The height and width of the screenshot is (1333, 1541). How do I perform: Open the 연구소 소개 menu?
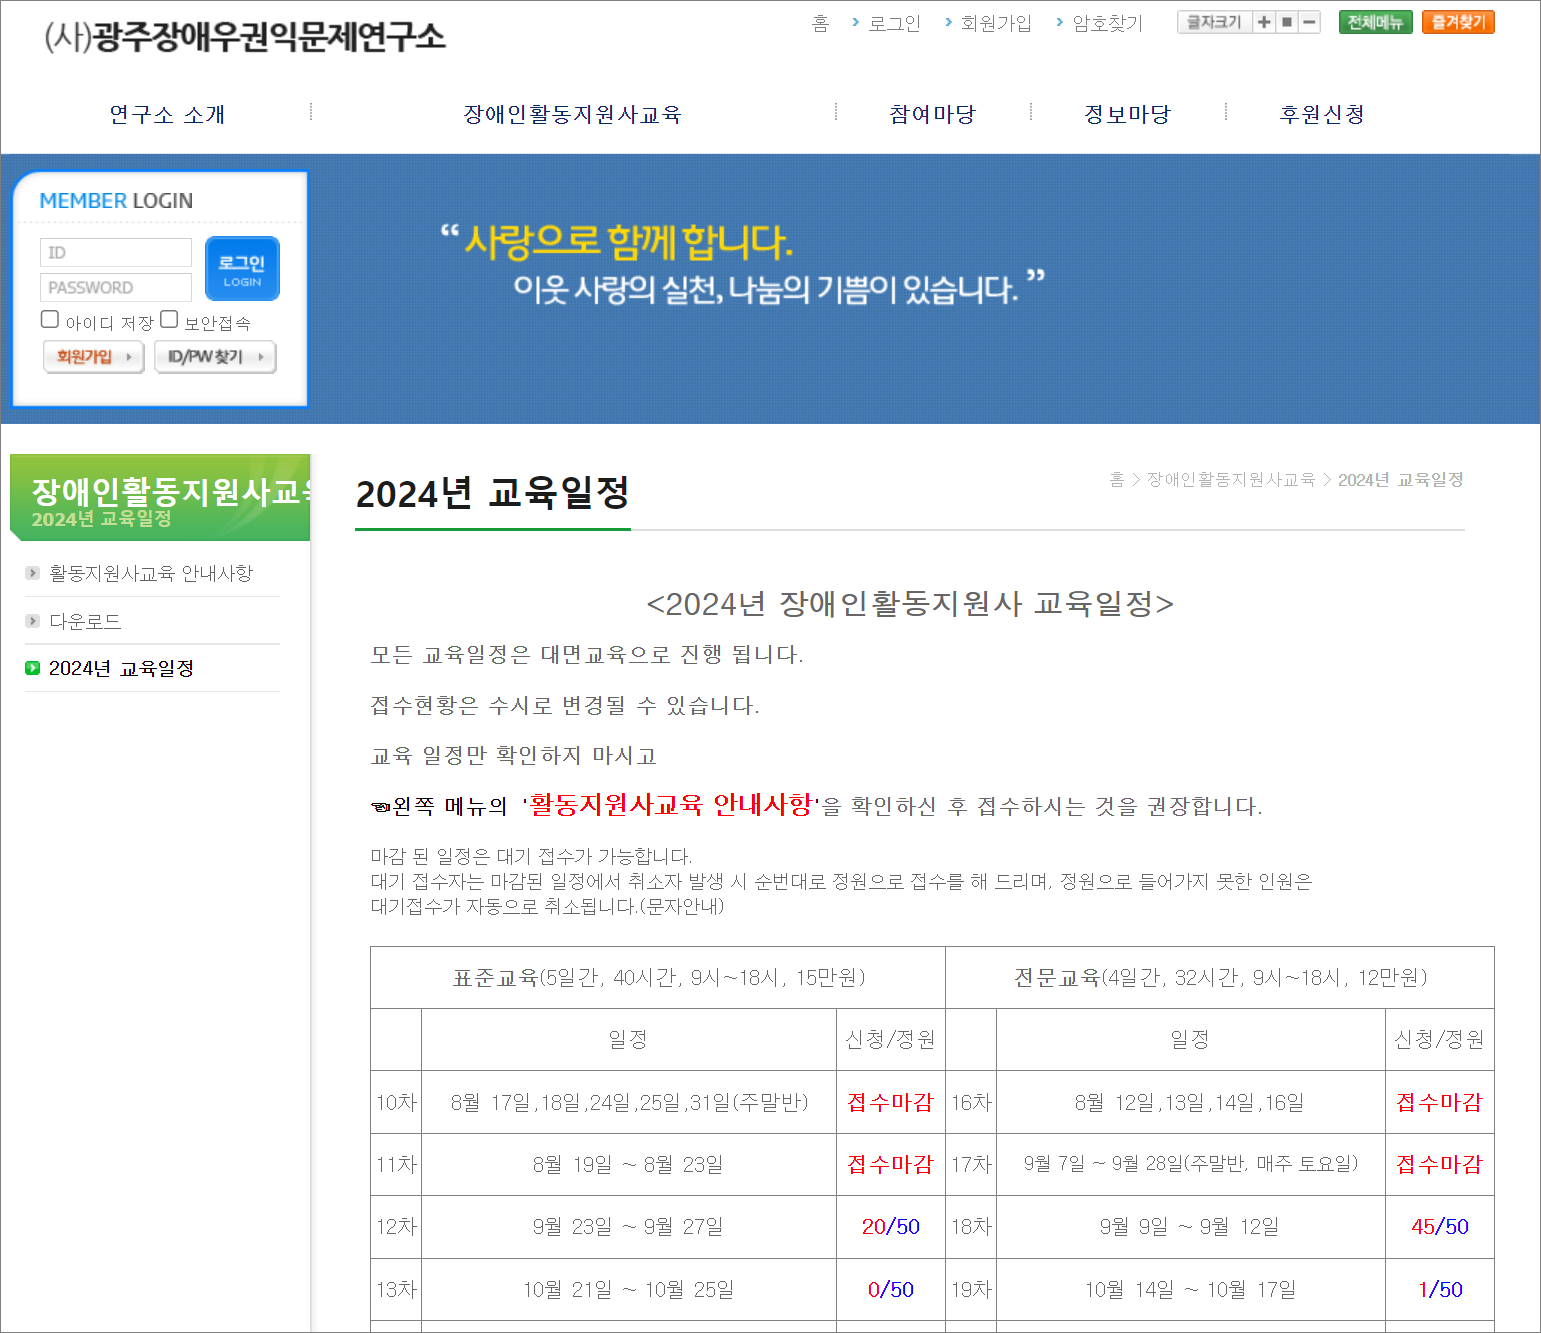coord(166,114)
